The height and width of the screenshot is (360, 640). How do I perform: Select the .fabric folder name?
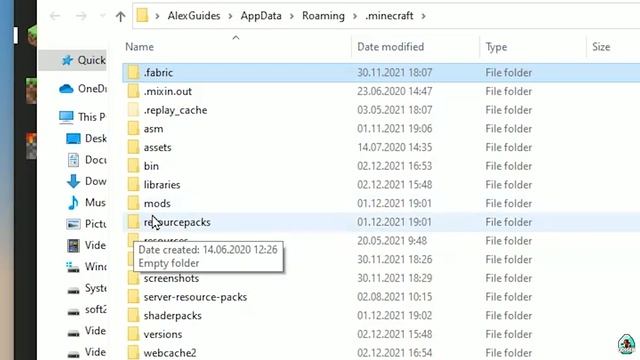(x=158, y=73)
